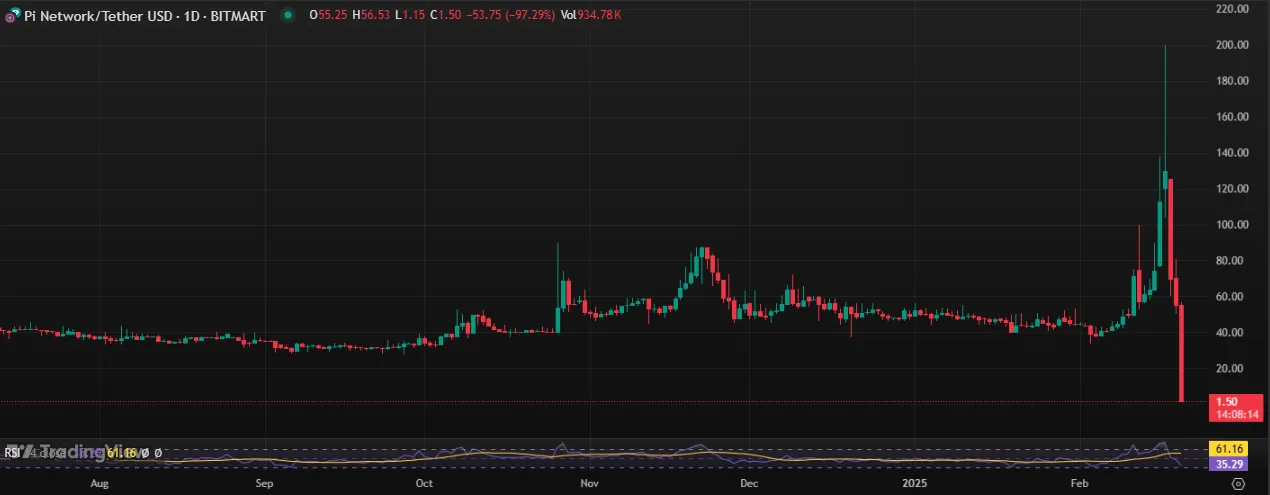Click the Pi Network coin logo icon

pyautogui.click(x=12, y=17)
